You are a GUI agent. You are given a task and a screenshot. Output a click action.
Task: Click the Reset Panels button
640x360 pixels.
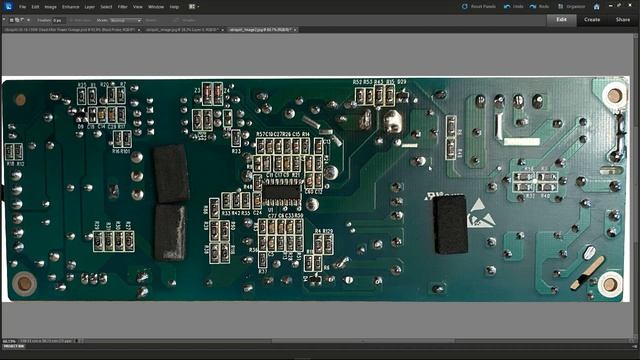pyautogui.click(x=478, y=7)
